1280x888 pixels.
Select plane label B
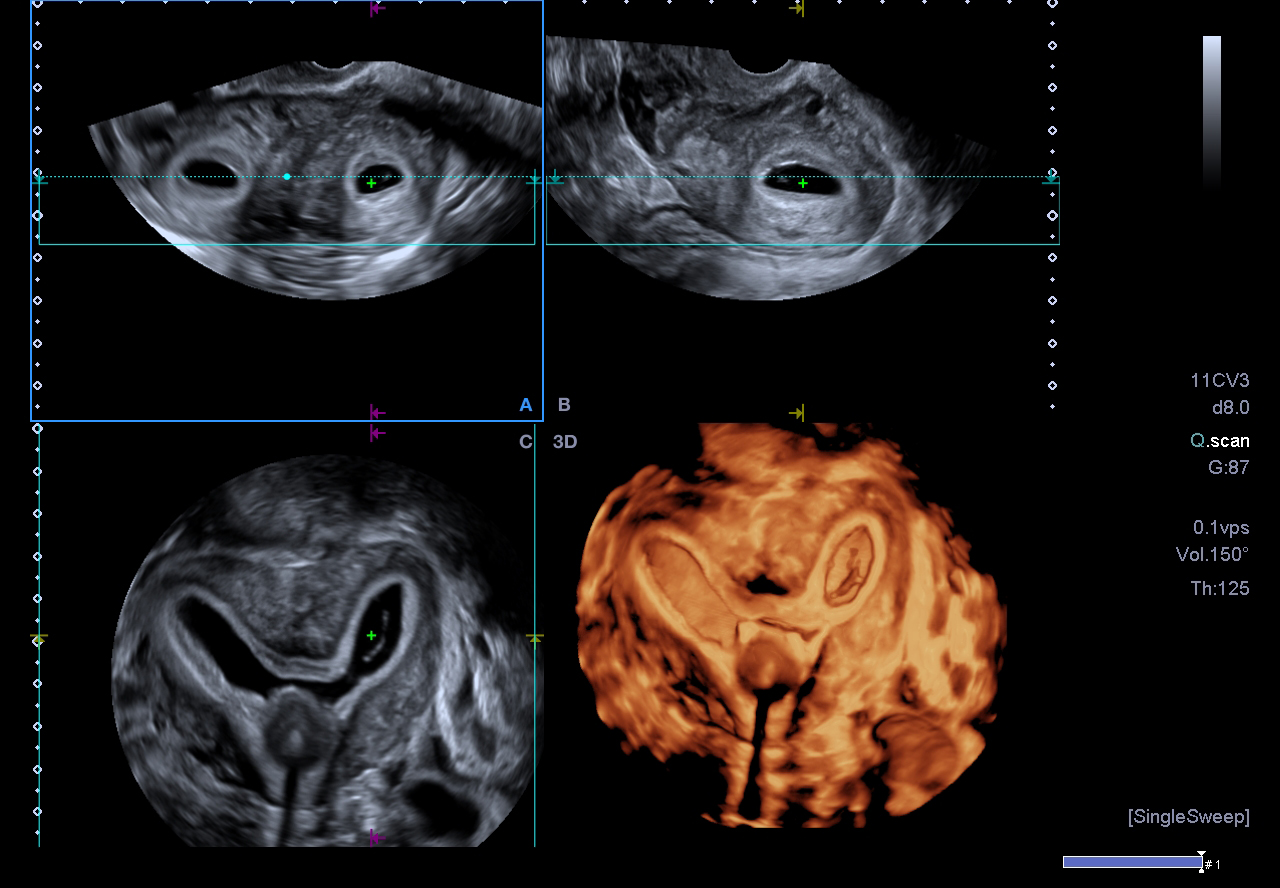coord(564,405)
